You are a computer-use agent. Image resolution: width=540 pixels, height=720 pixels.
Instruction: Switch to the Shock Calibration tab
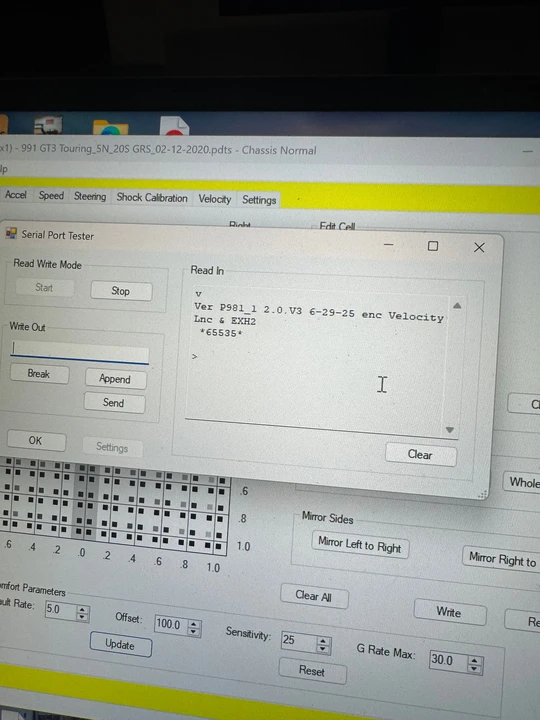point(152,197)
